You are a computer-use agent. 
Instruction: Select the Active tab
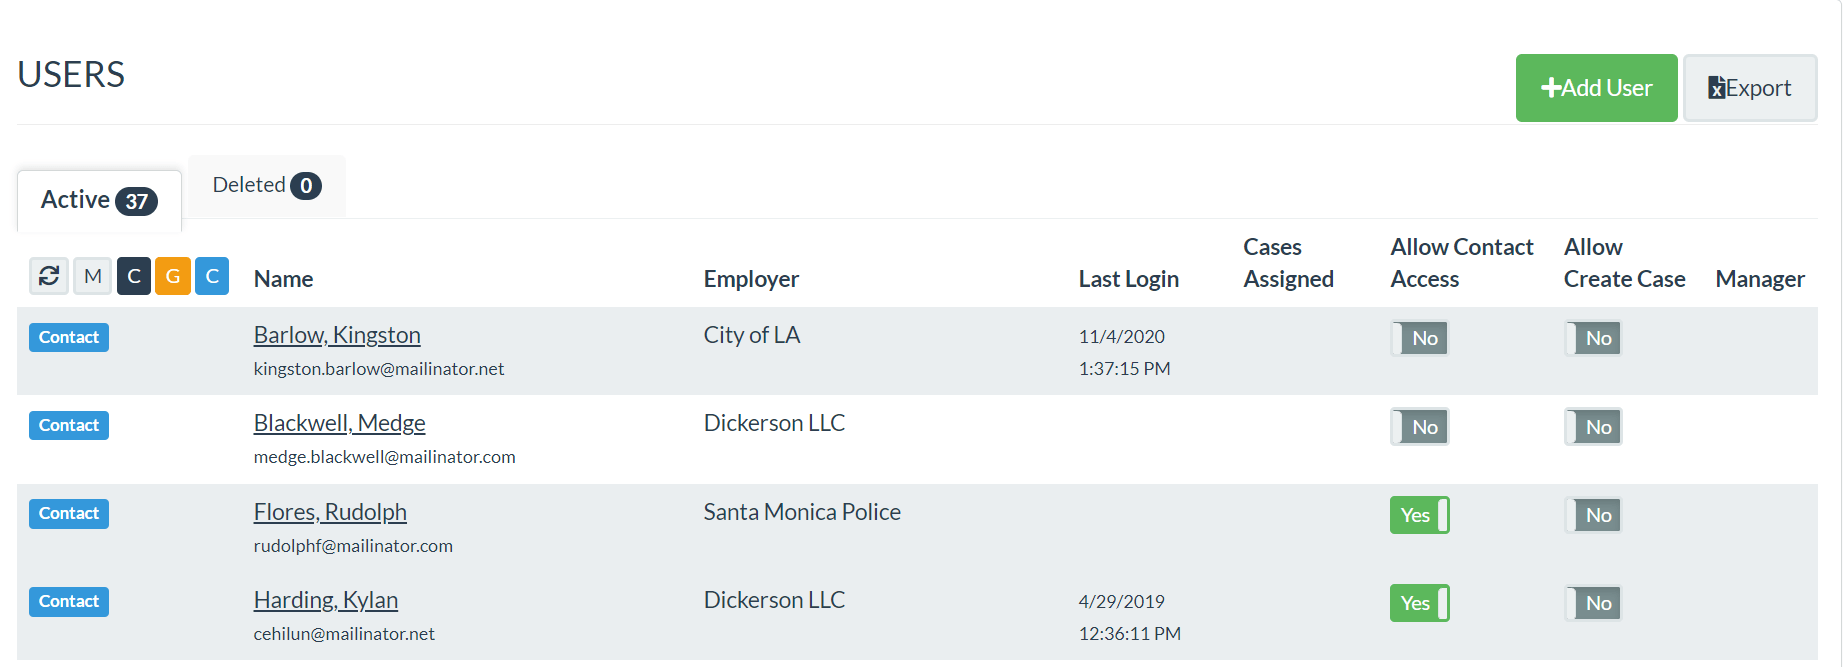click(97, 200)
